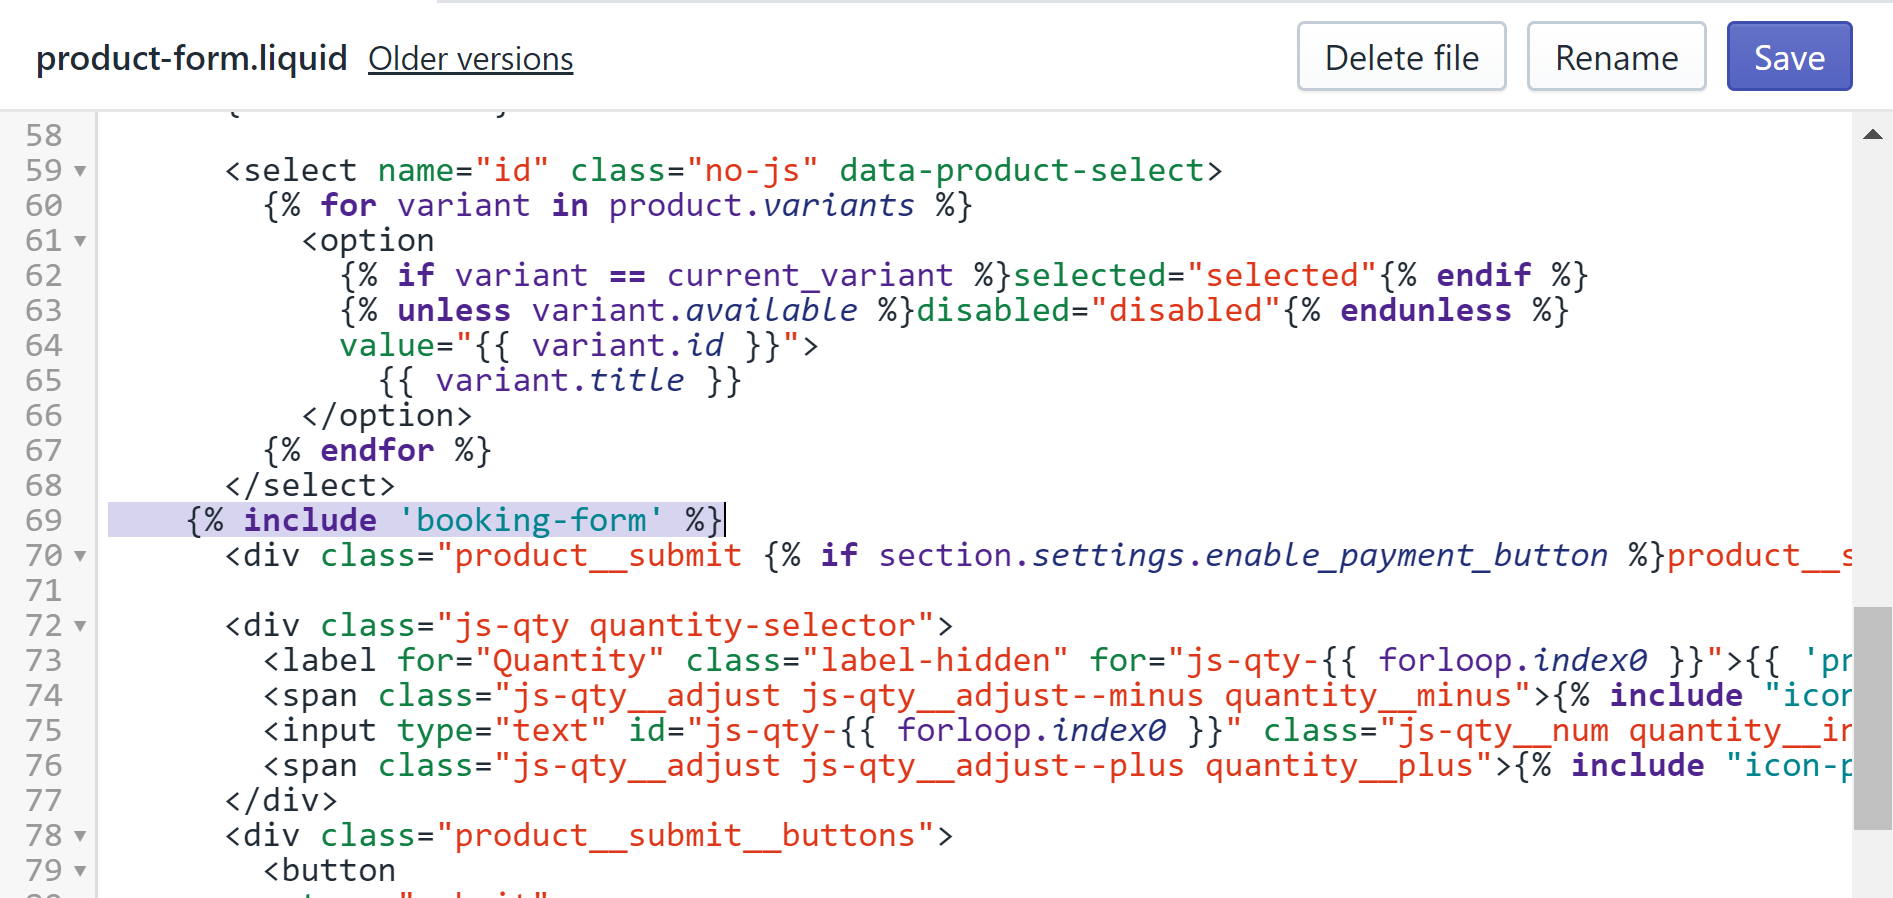Open the Older versions link
Image resolution: width=1893 pixels, height=898 pixels.
pyautogui.click(x=471, y=59)
